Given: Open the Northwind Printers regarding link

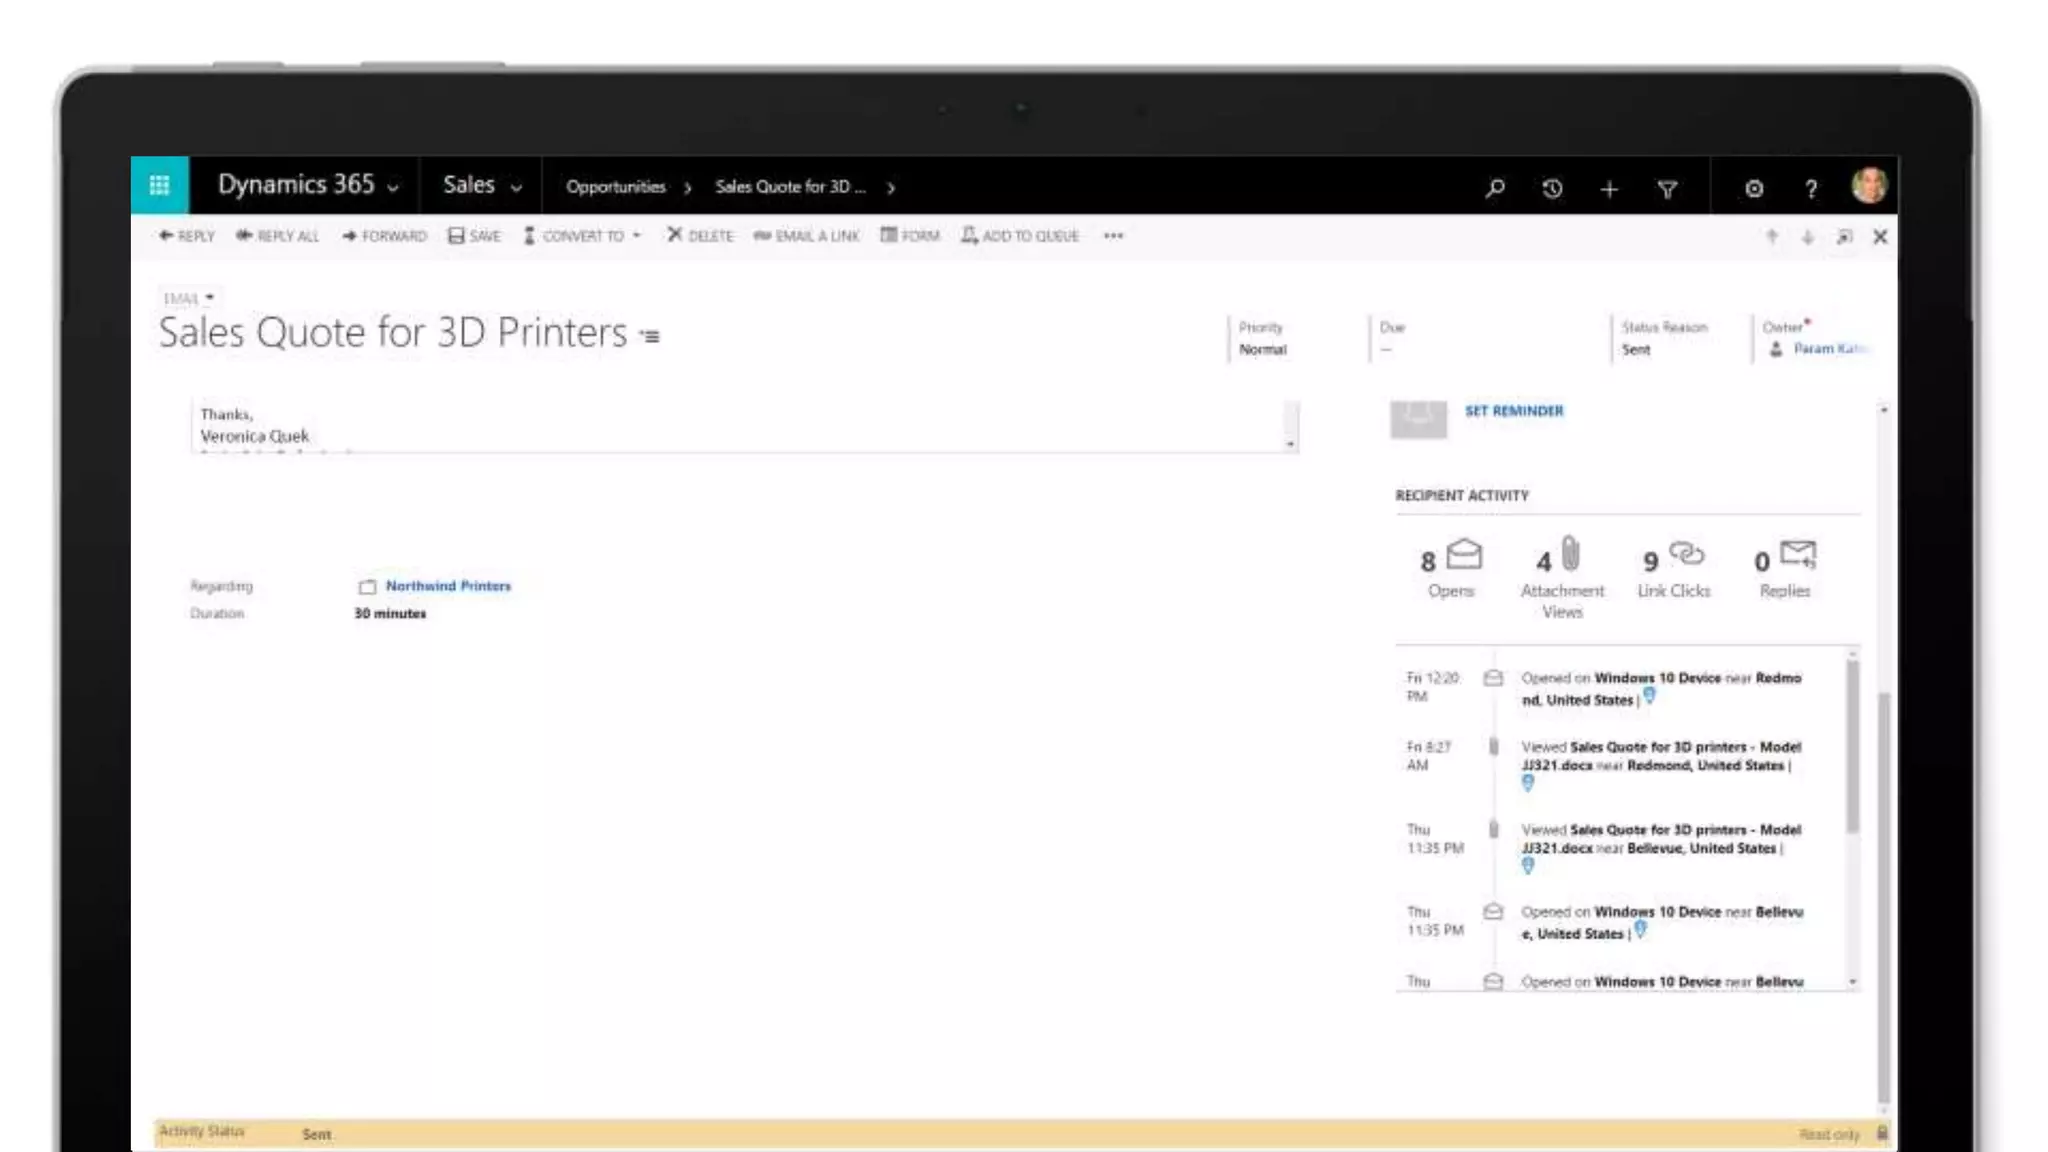Looking at the screenshot, I should 447,586.
